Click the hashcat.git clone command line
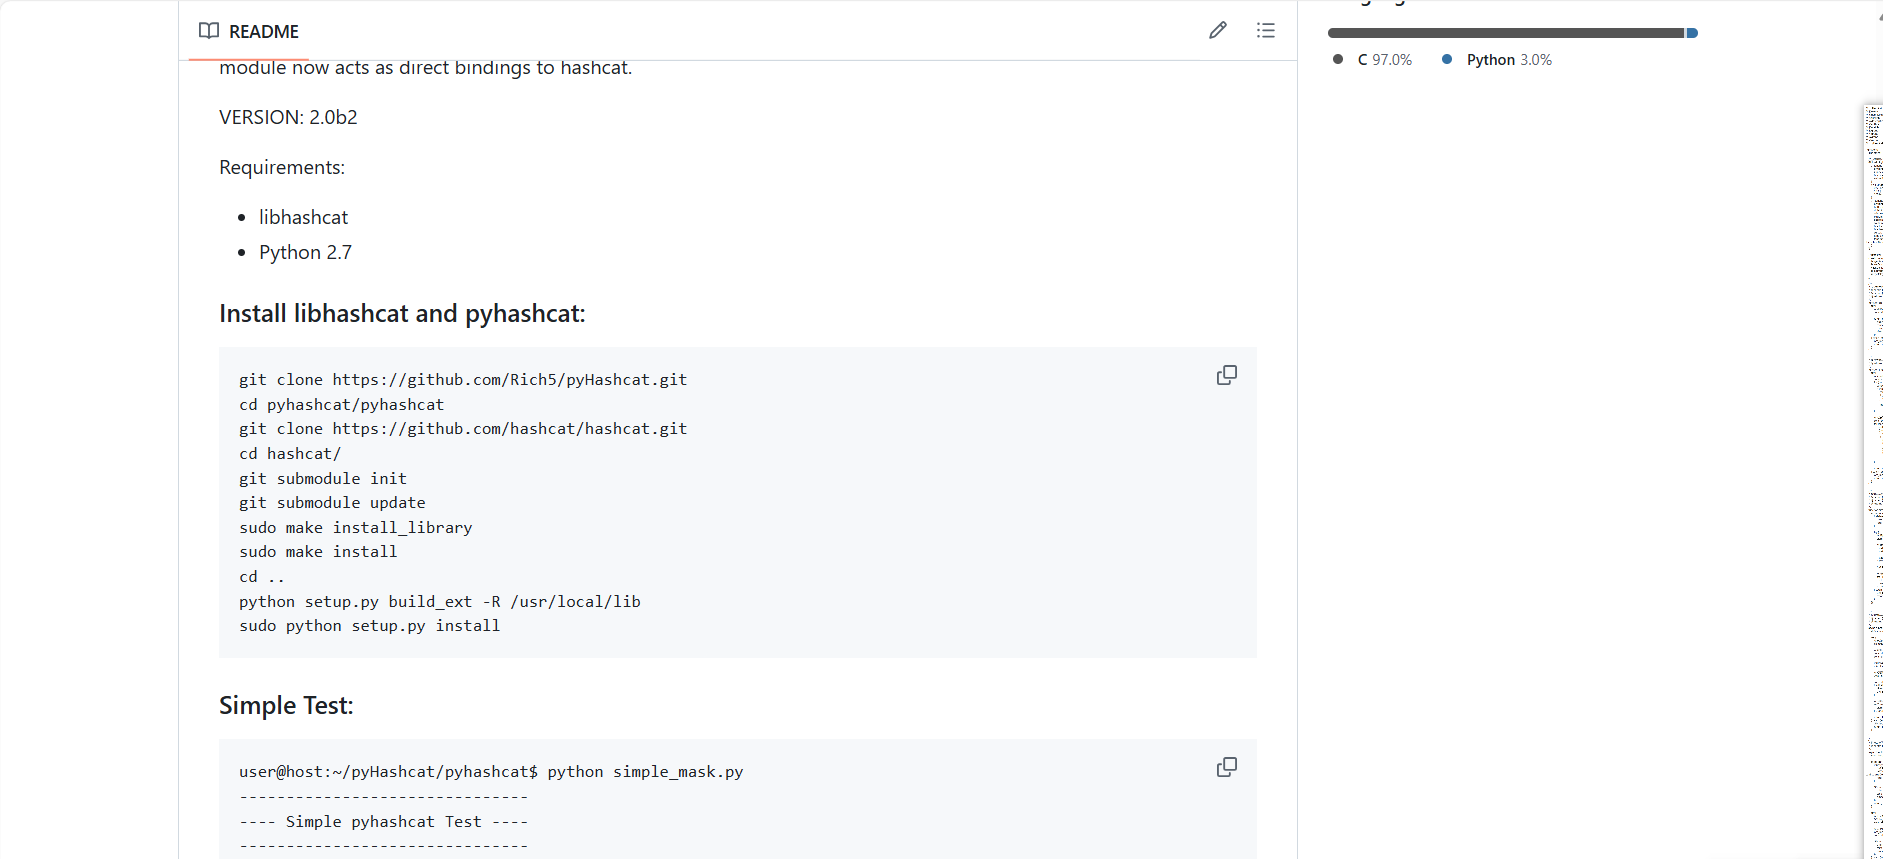The image size is (1883, 859). (463, 429)
